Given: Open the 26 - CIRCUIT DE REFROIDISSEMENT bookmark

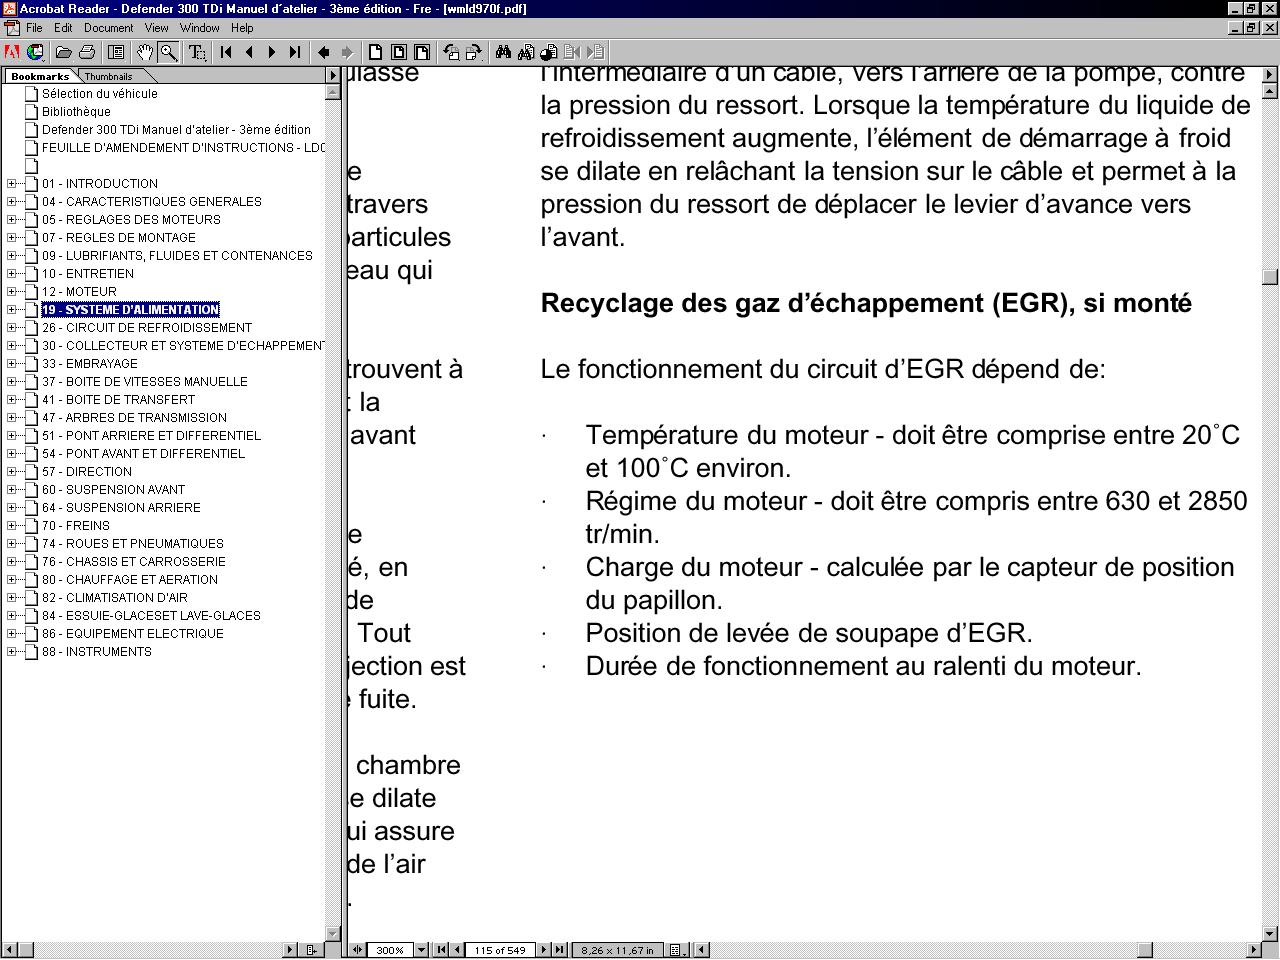Looking at the screenshot, I should tap(146, 328).
